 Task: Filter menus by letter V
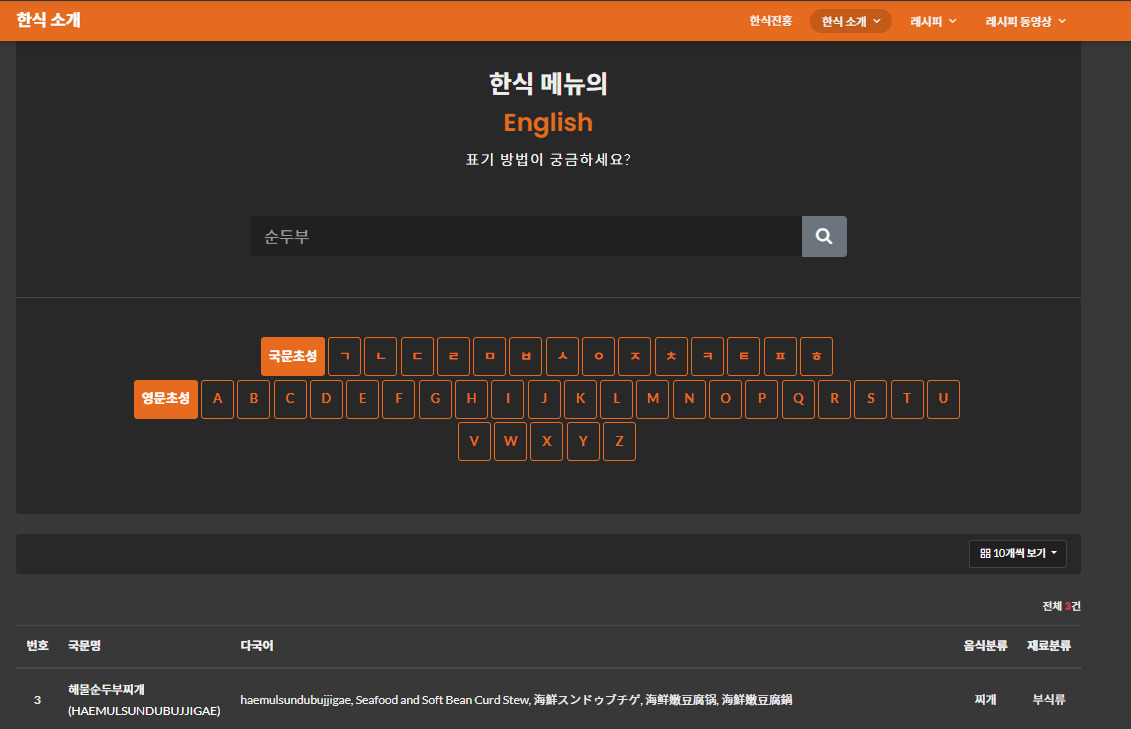pos(475,441)
